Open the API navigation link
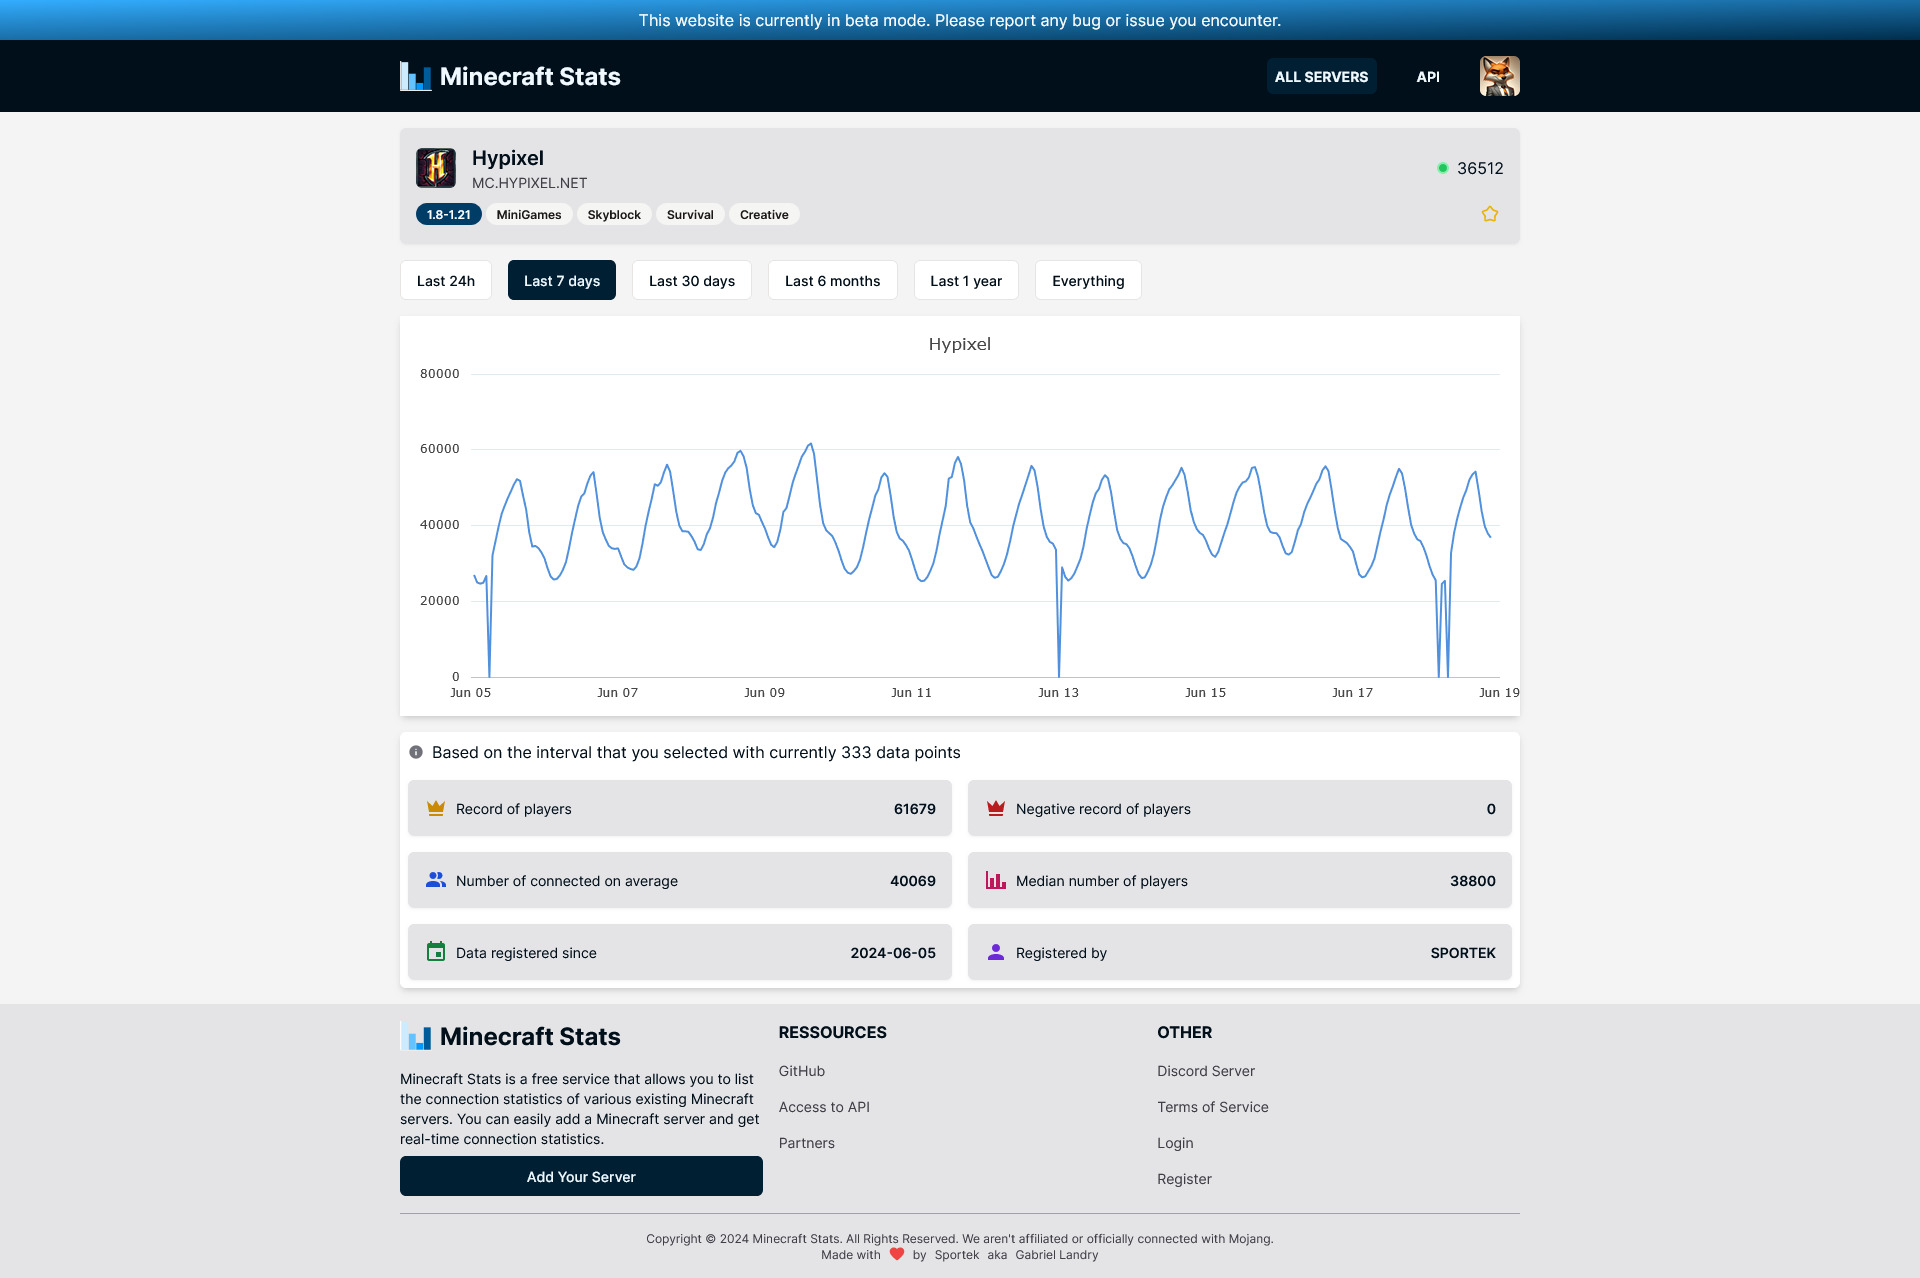Screen dimensions: 1920x1278 [1428, 76]
